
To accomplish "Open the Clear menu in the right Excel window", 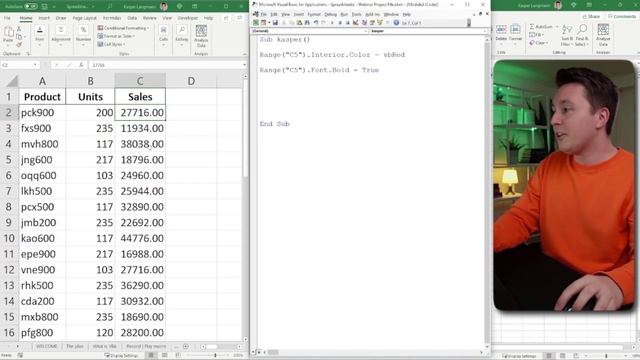I will pos(539,42).
